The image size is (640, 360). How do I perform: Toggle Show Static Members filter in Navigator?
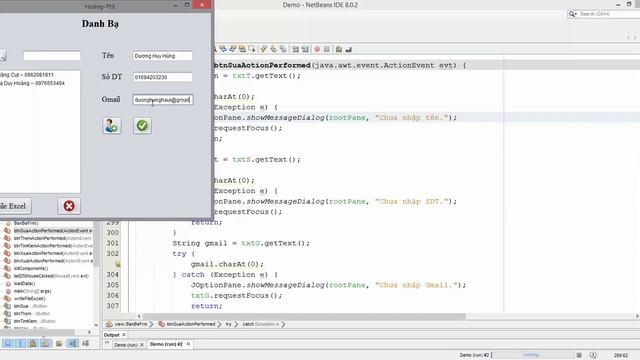[33, 344]
